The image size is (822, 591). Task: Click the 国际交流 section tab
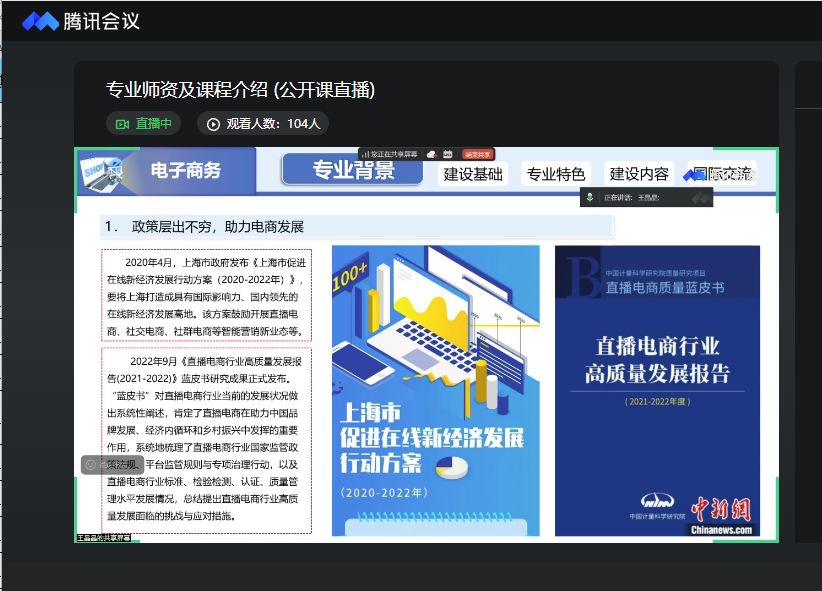tap(722, 174)
